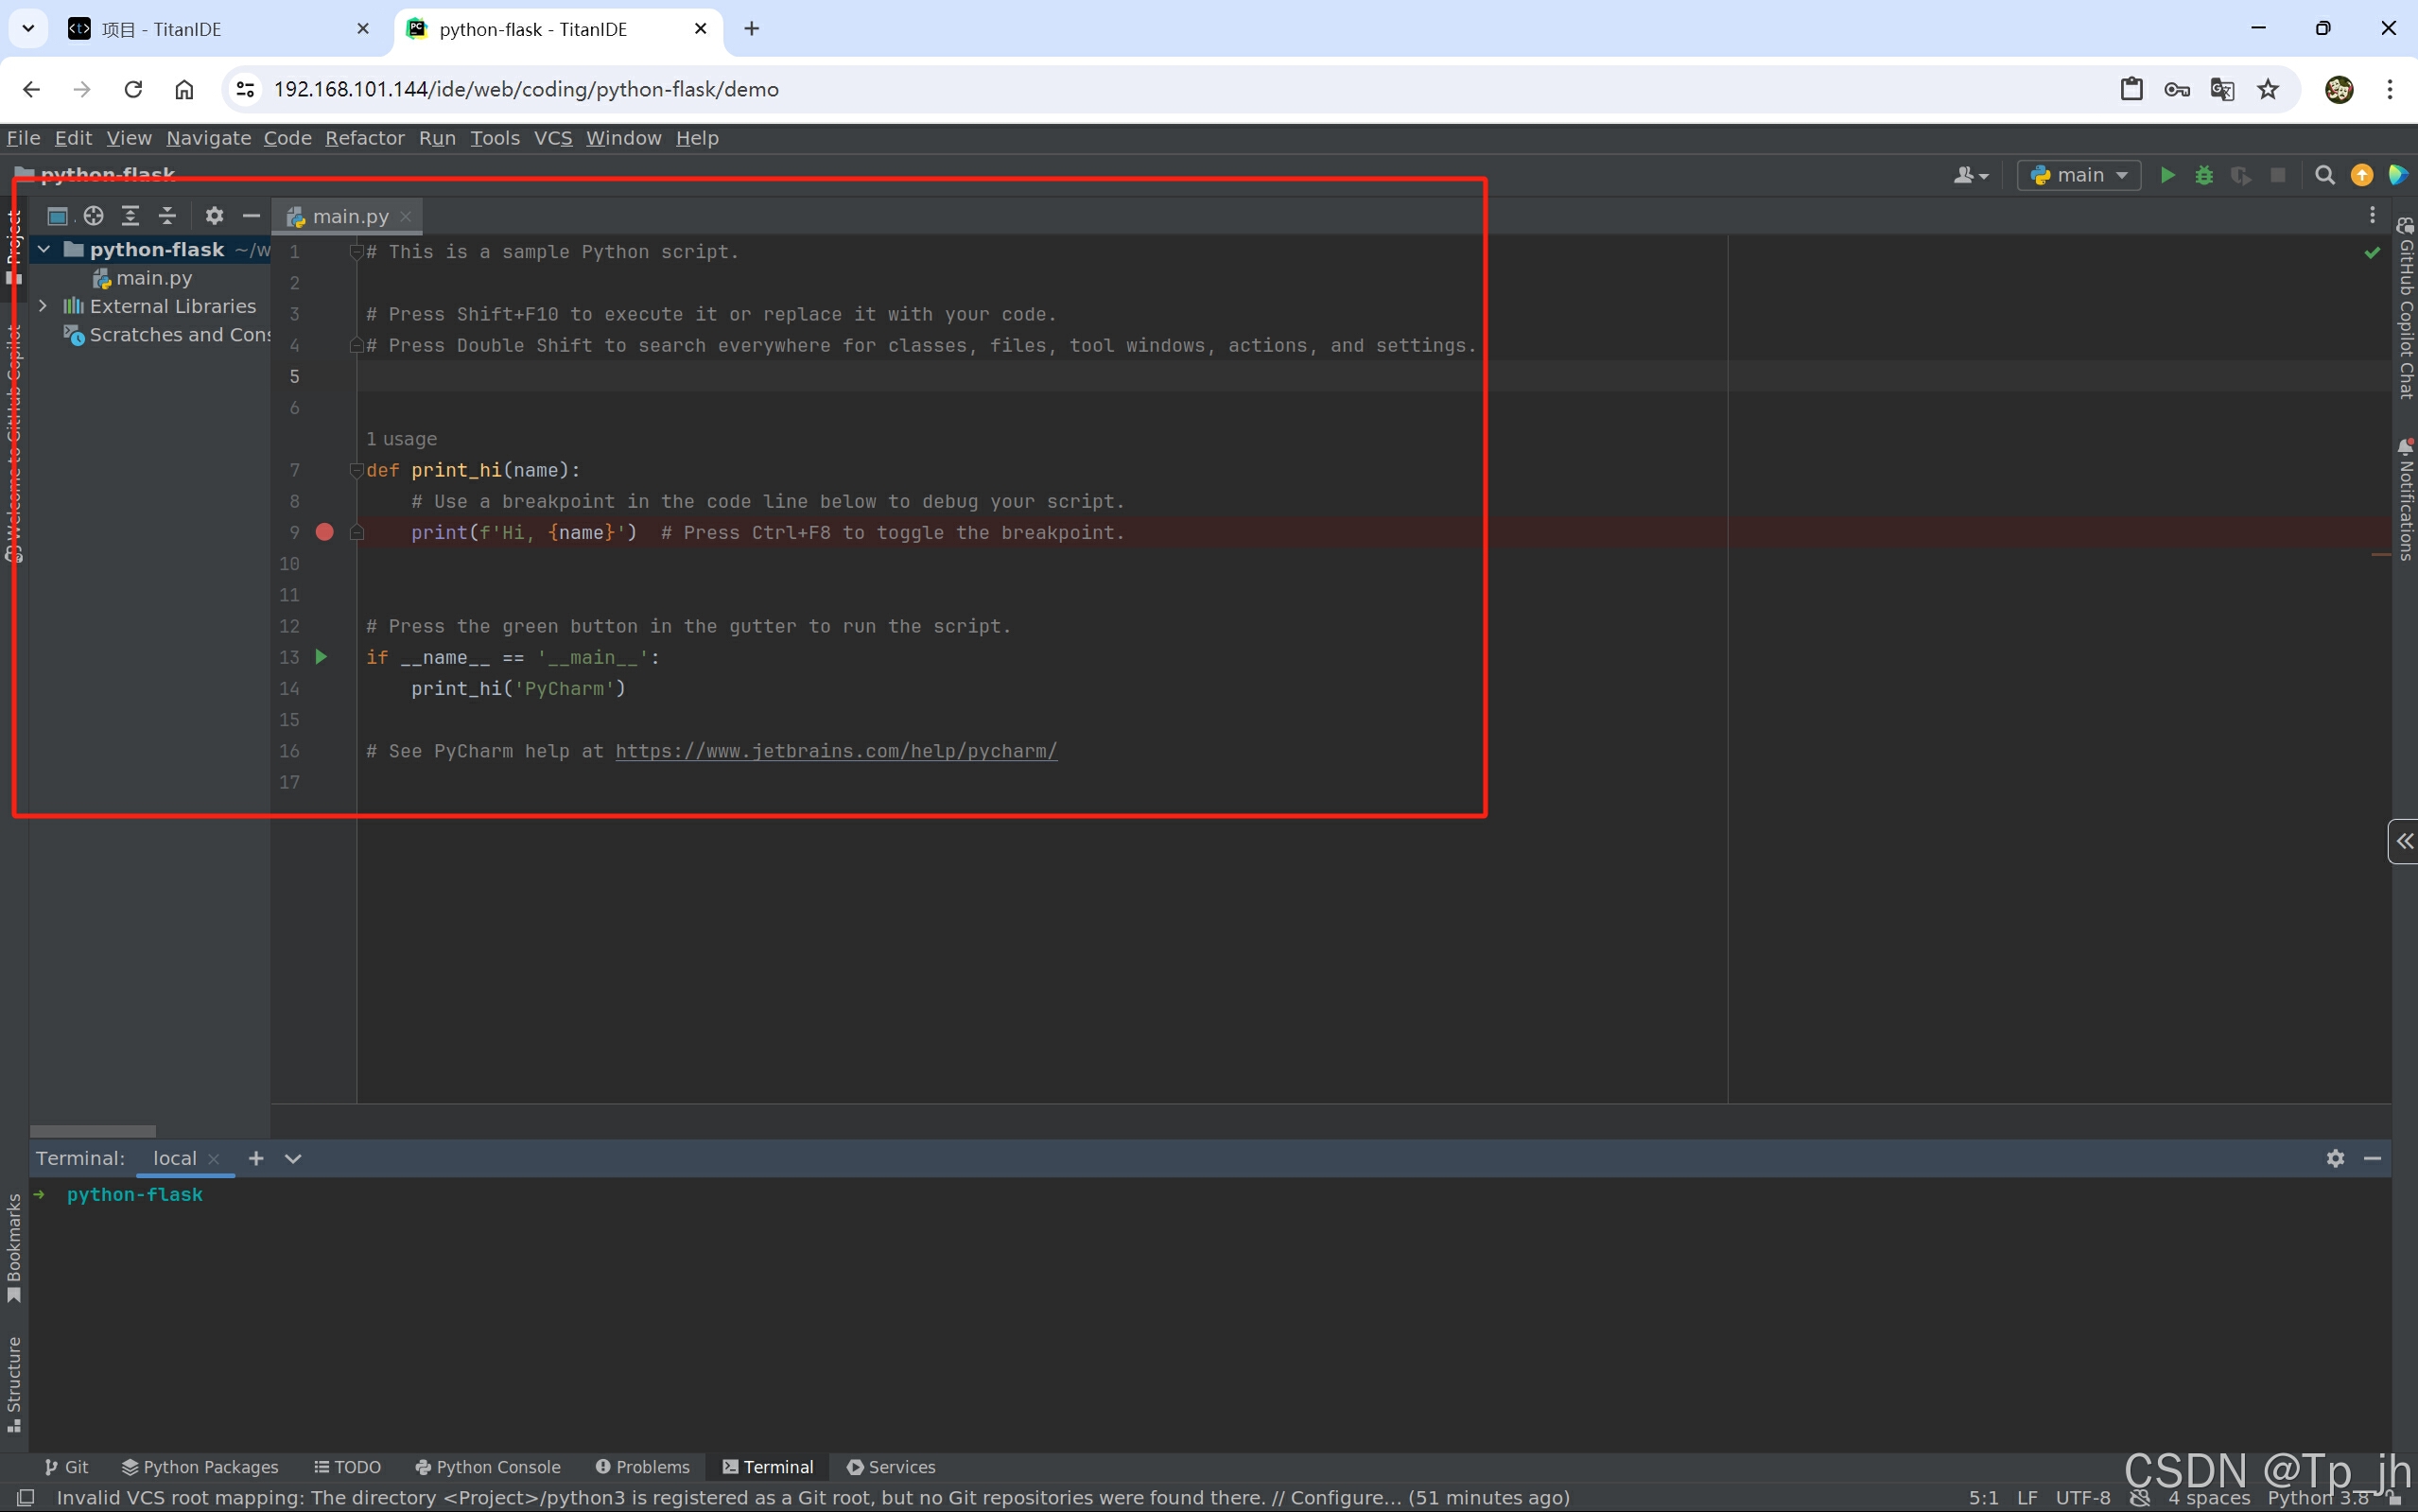The image size is (2418, 1512).
Task: Open the Tools menu
Action: pyautogui.click(x=495, y=138)
